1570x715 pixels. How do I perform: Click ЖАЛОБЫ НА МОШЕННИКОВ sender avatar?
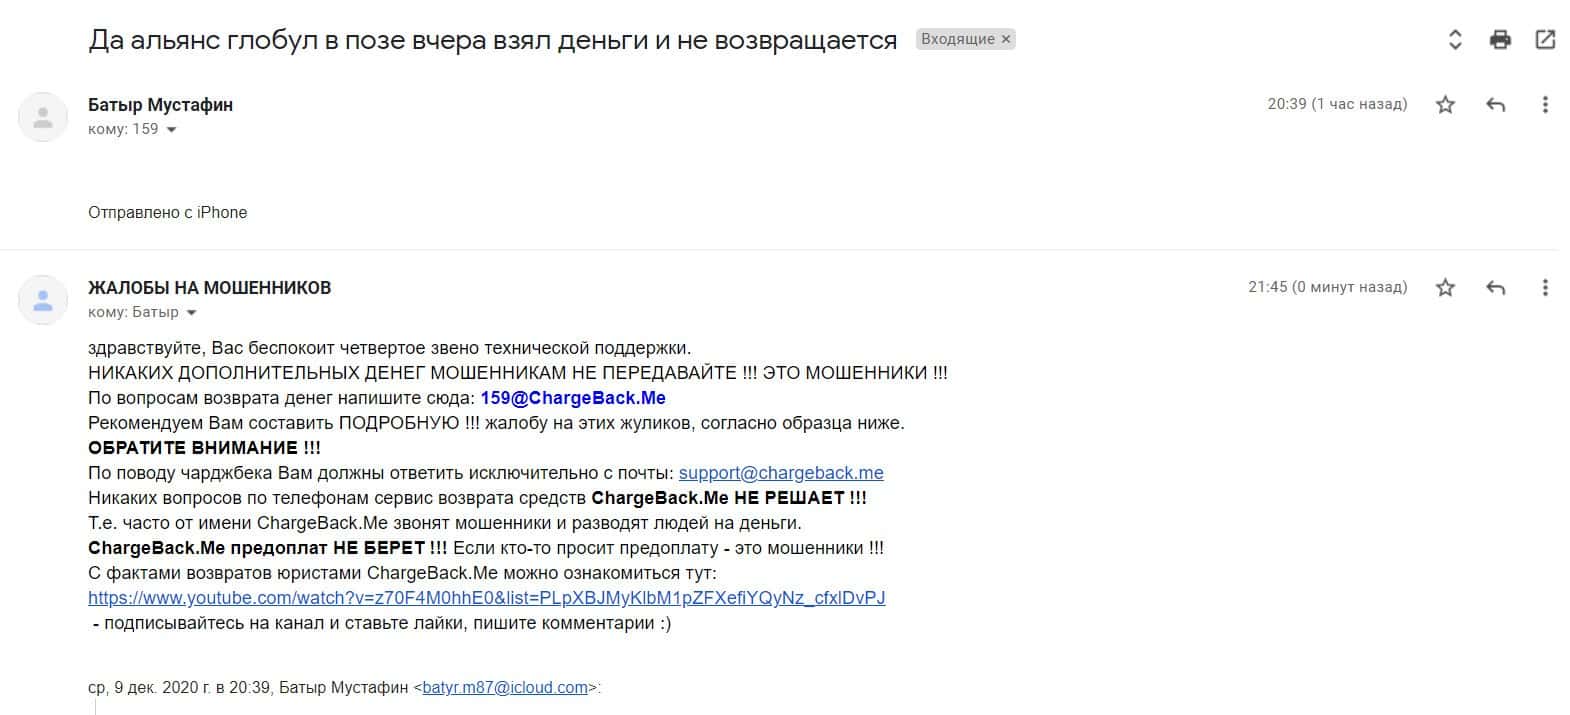tap(43, 300)
